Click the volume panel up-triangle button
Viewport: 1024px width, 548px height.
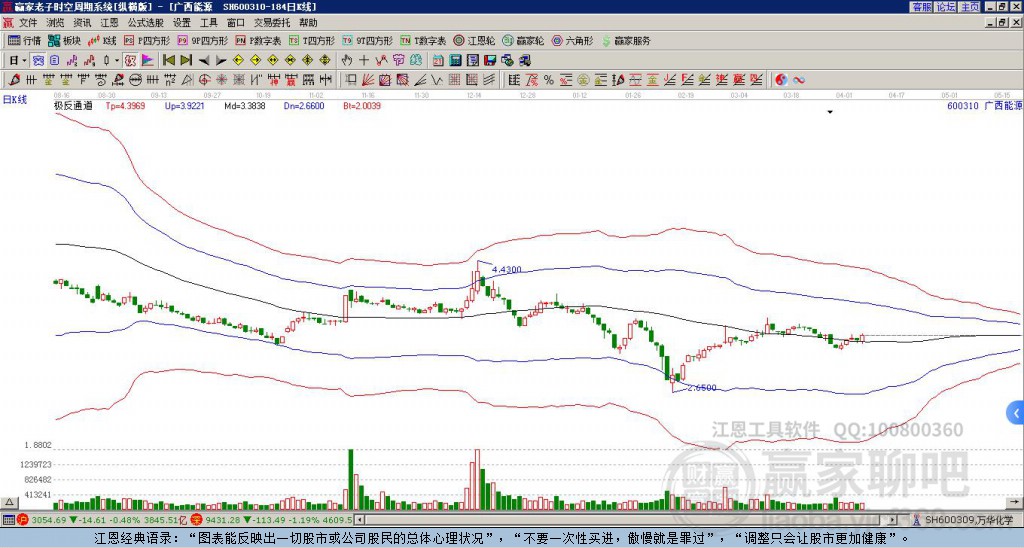click(x=9, y=502)
